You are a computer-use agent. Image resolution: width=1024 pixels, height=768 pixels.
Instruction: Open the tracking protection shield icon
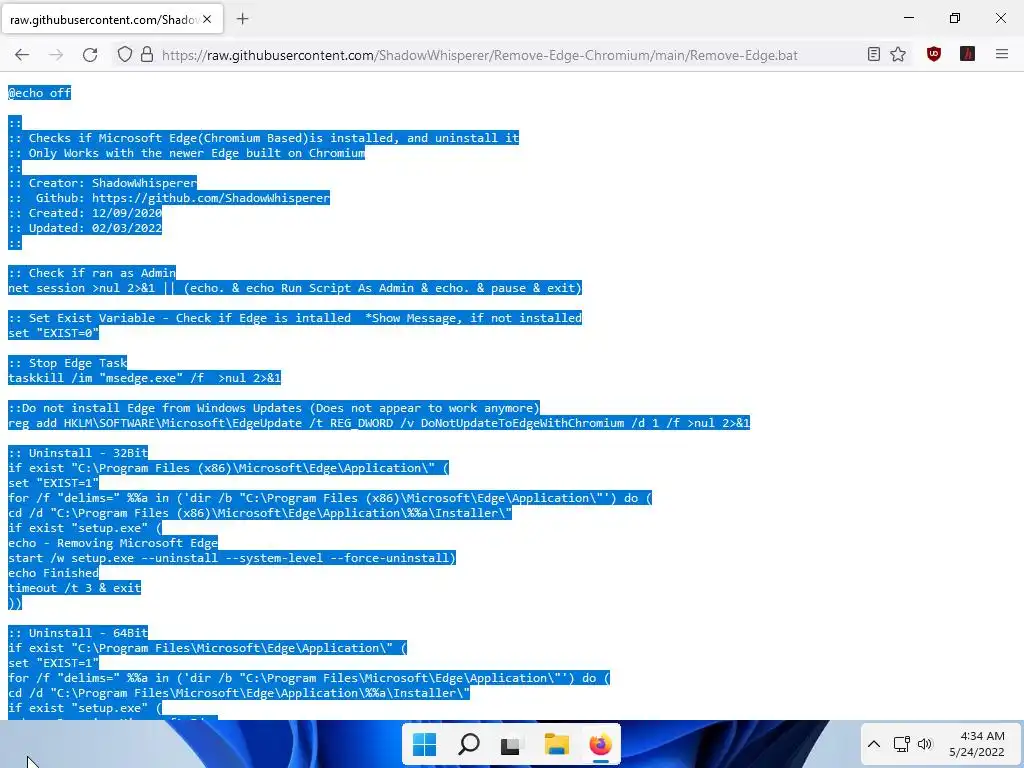tap(124, 55)
